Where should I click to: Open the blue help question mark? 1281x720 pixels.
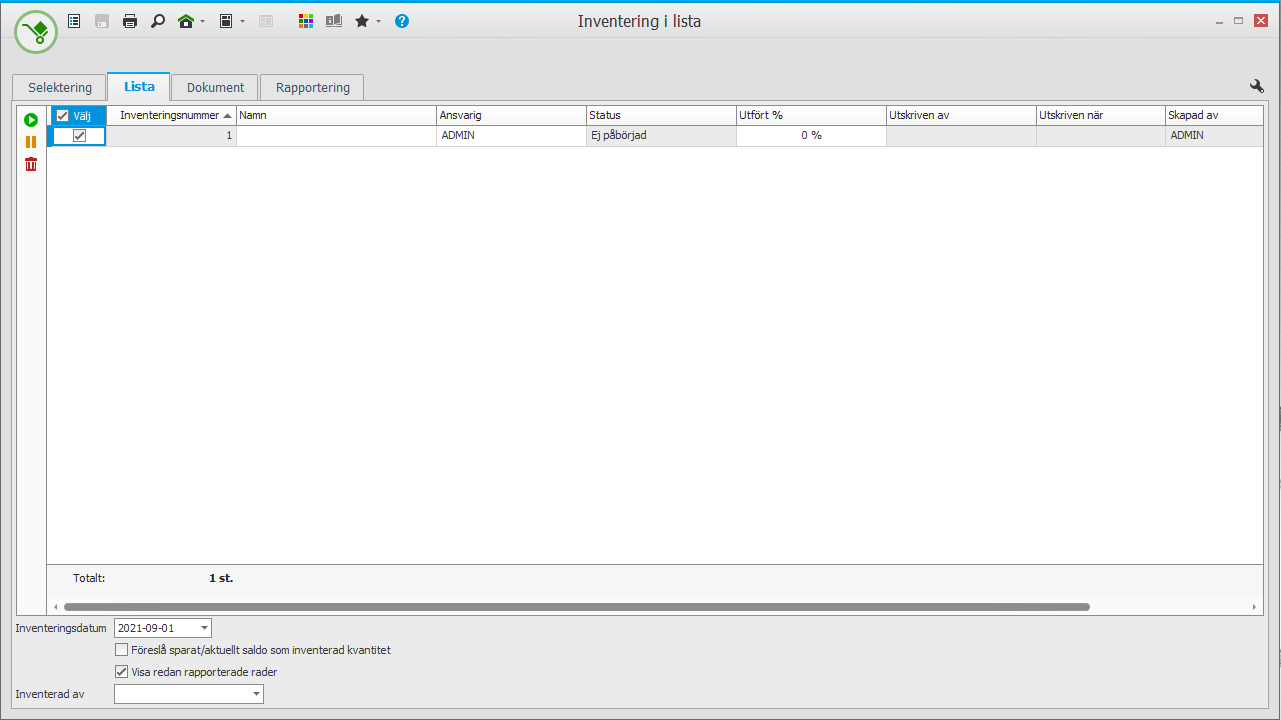coord(402,21)
